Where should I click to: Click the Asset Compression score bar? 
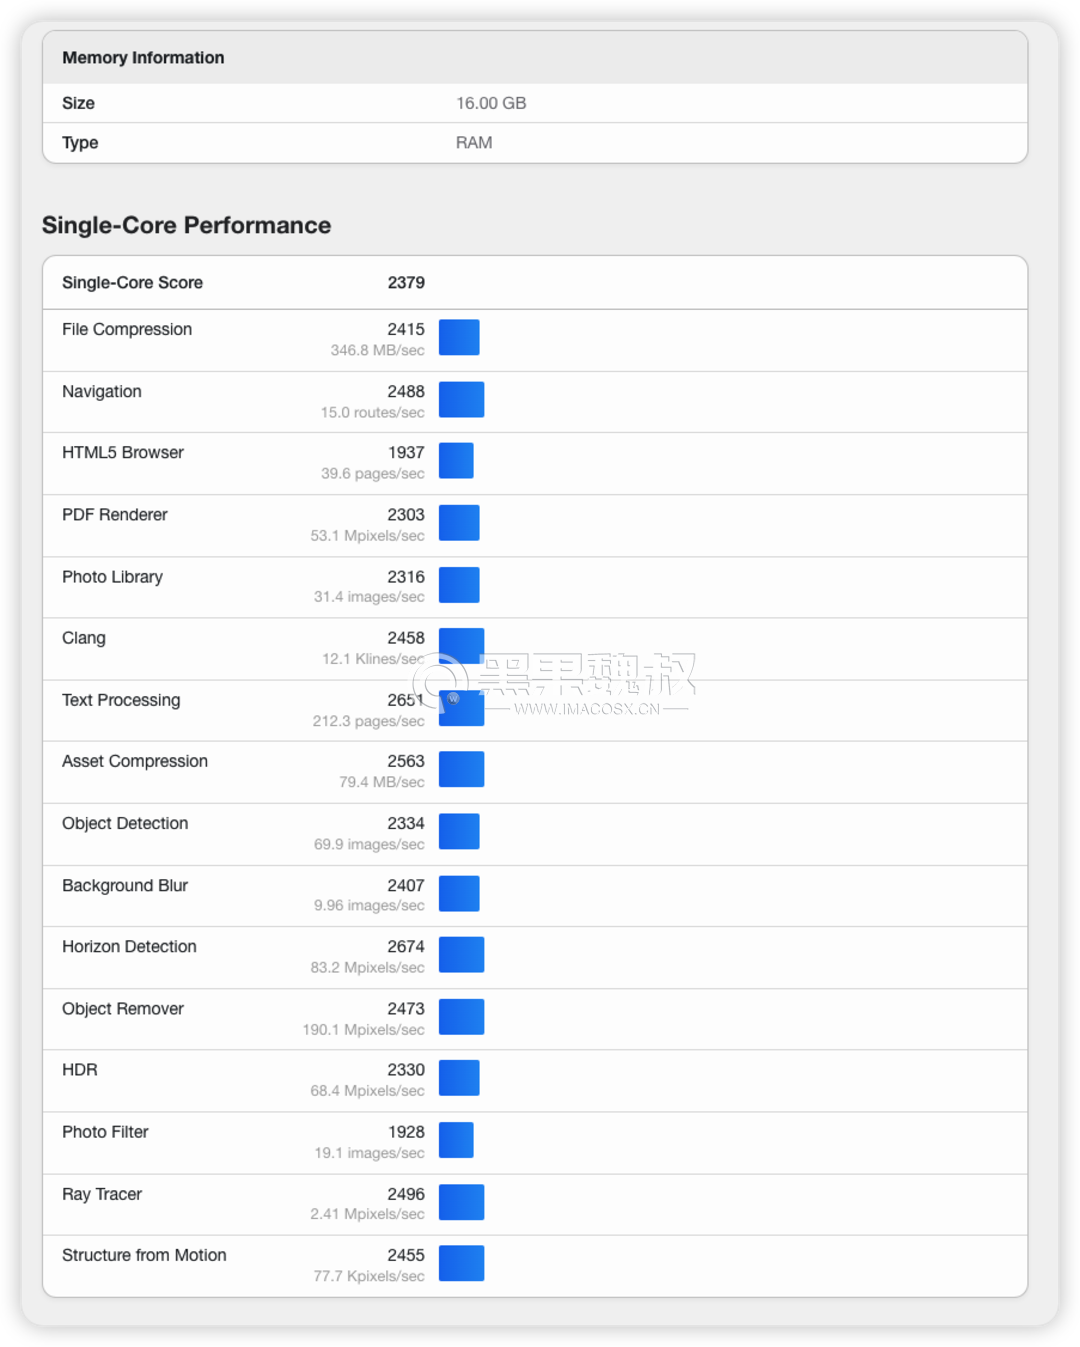(x=461, y=770)
